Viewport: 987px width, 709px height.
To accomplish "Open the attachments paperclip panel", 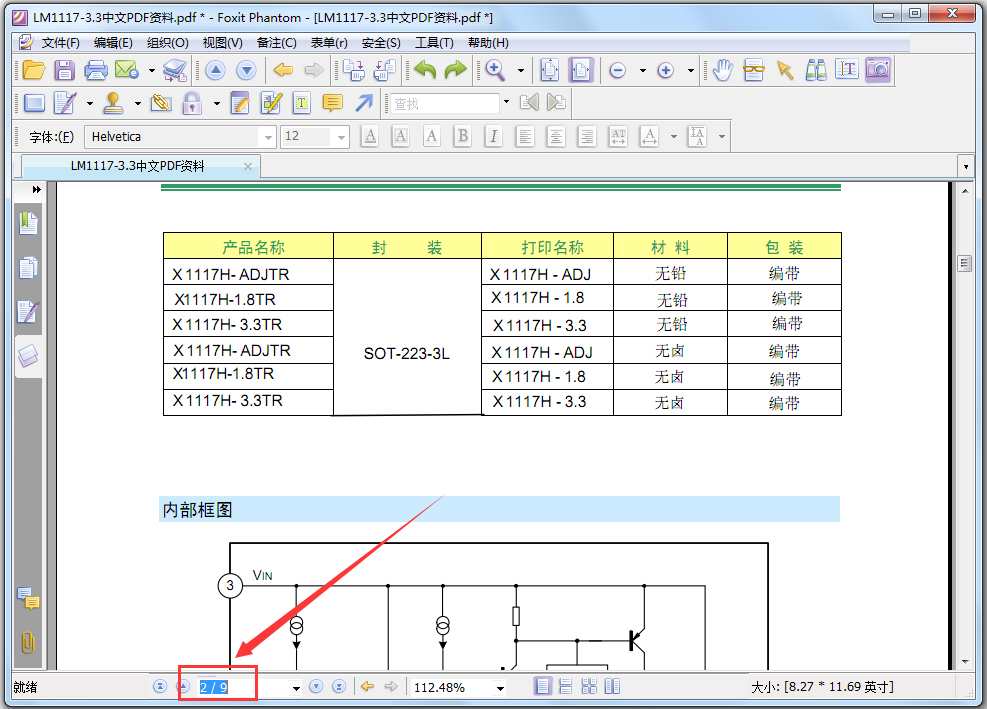I will coord(28,643).
